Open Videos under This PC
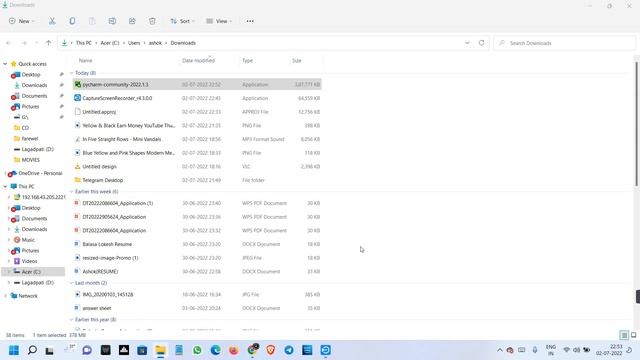The width and height of the screenshot is (640, 360). click(x=29, y=261)
